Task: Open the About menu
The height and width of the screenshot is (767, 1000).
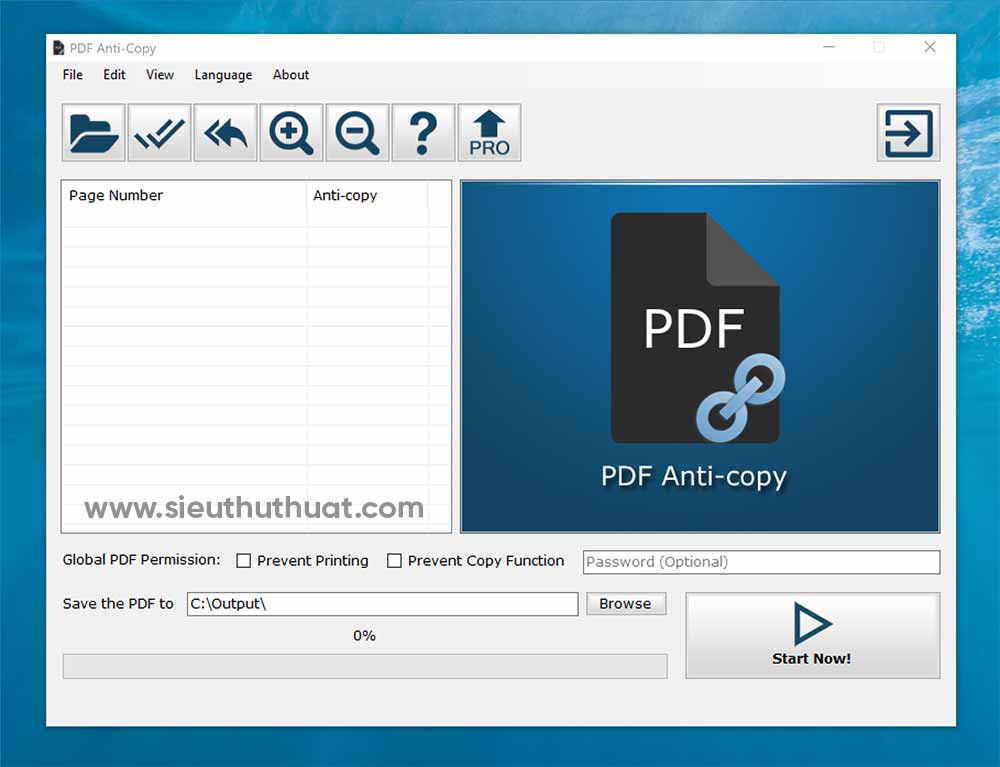Action: [291, 75]
